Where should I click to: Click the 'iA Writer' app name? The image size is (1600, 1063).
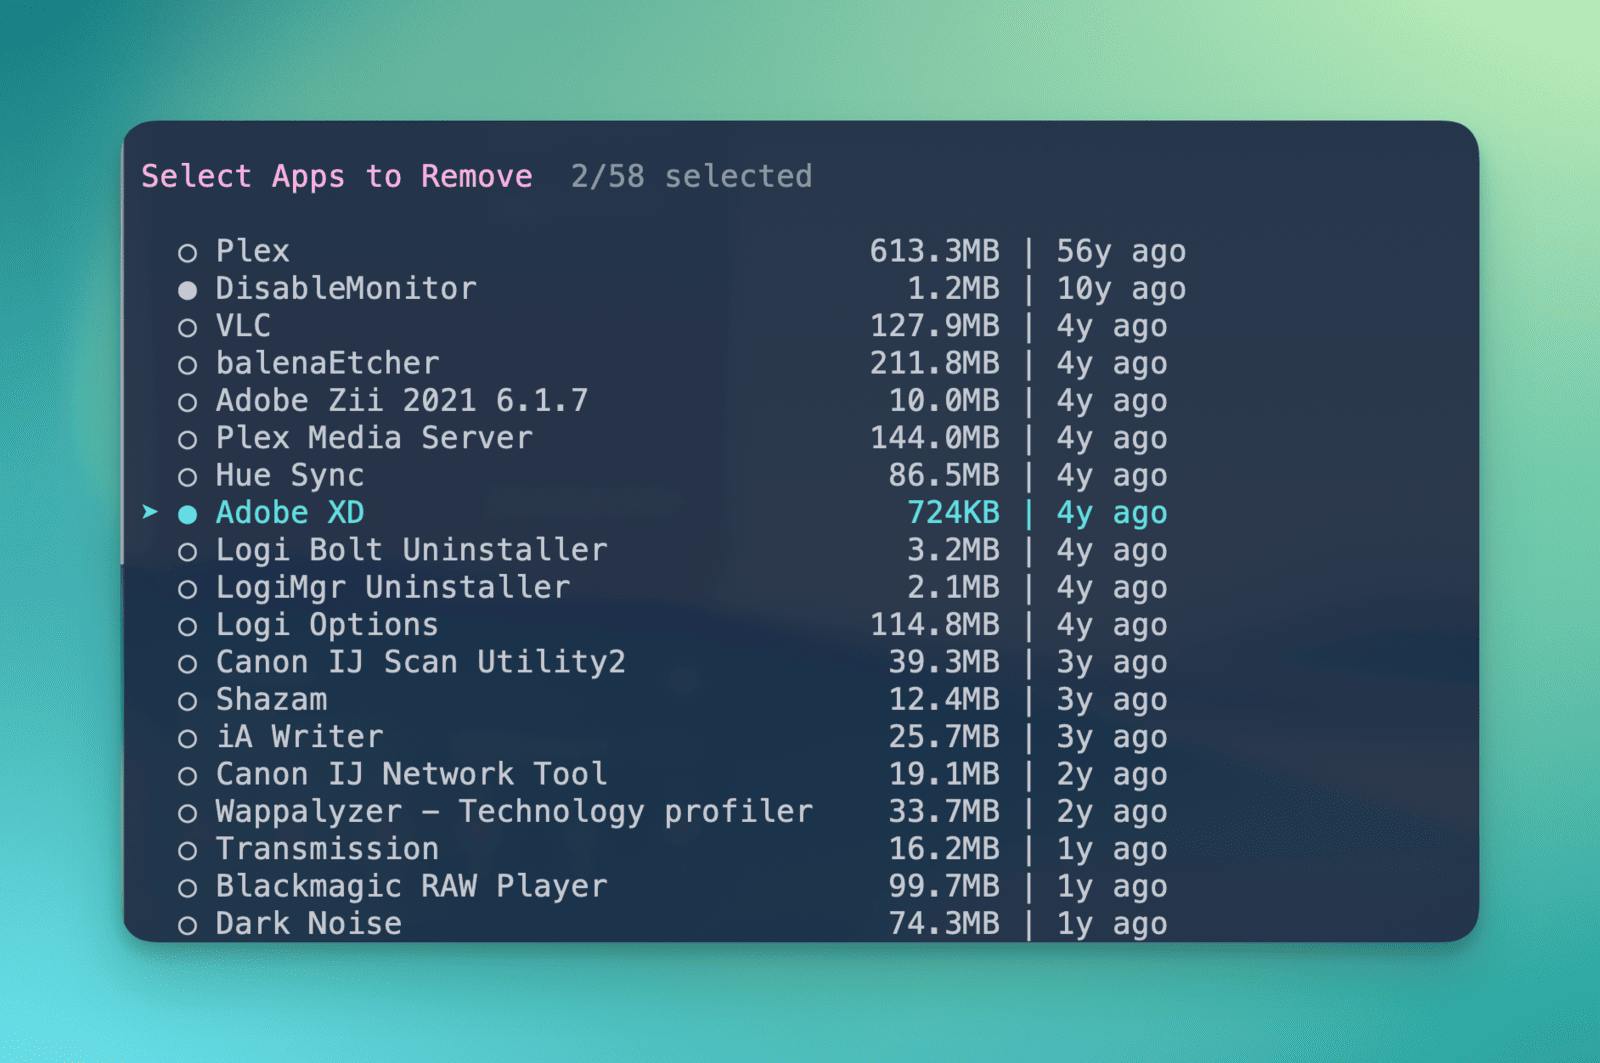(300, 736)
